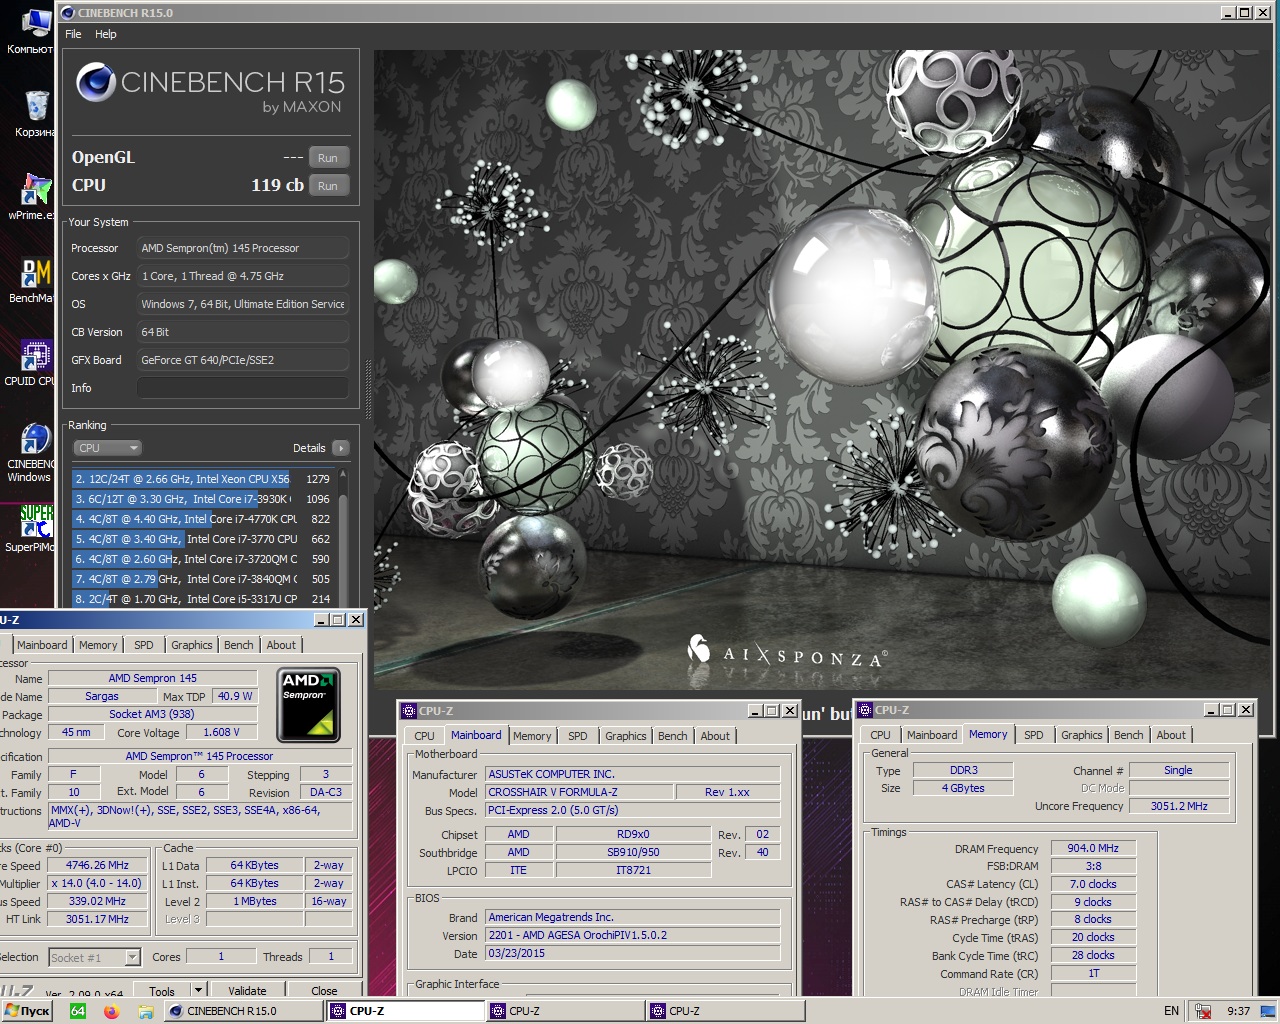Click the AMD Sempron logo in CPU-Z
Screen dimensions: 1280x1024
[308, 705]
